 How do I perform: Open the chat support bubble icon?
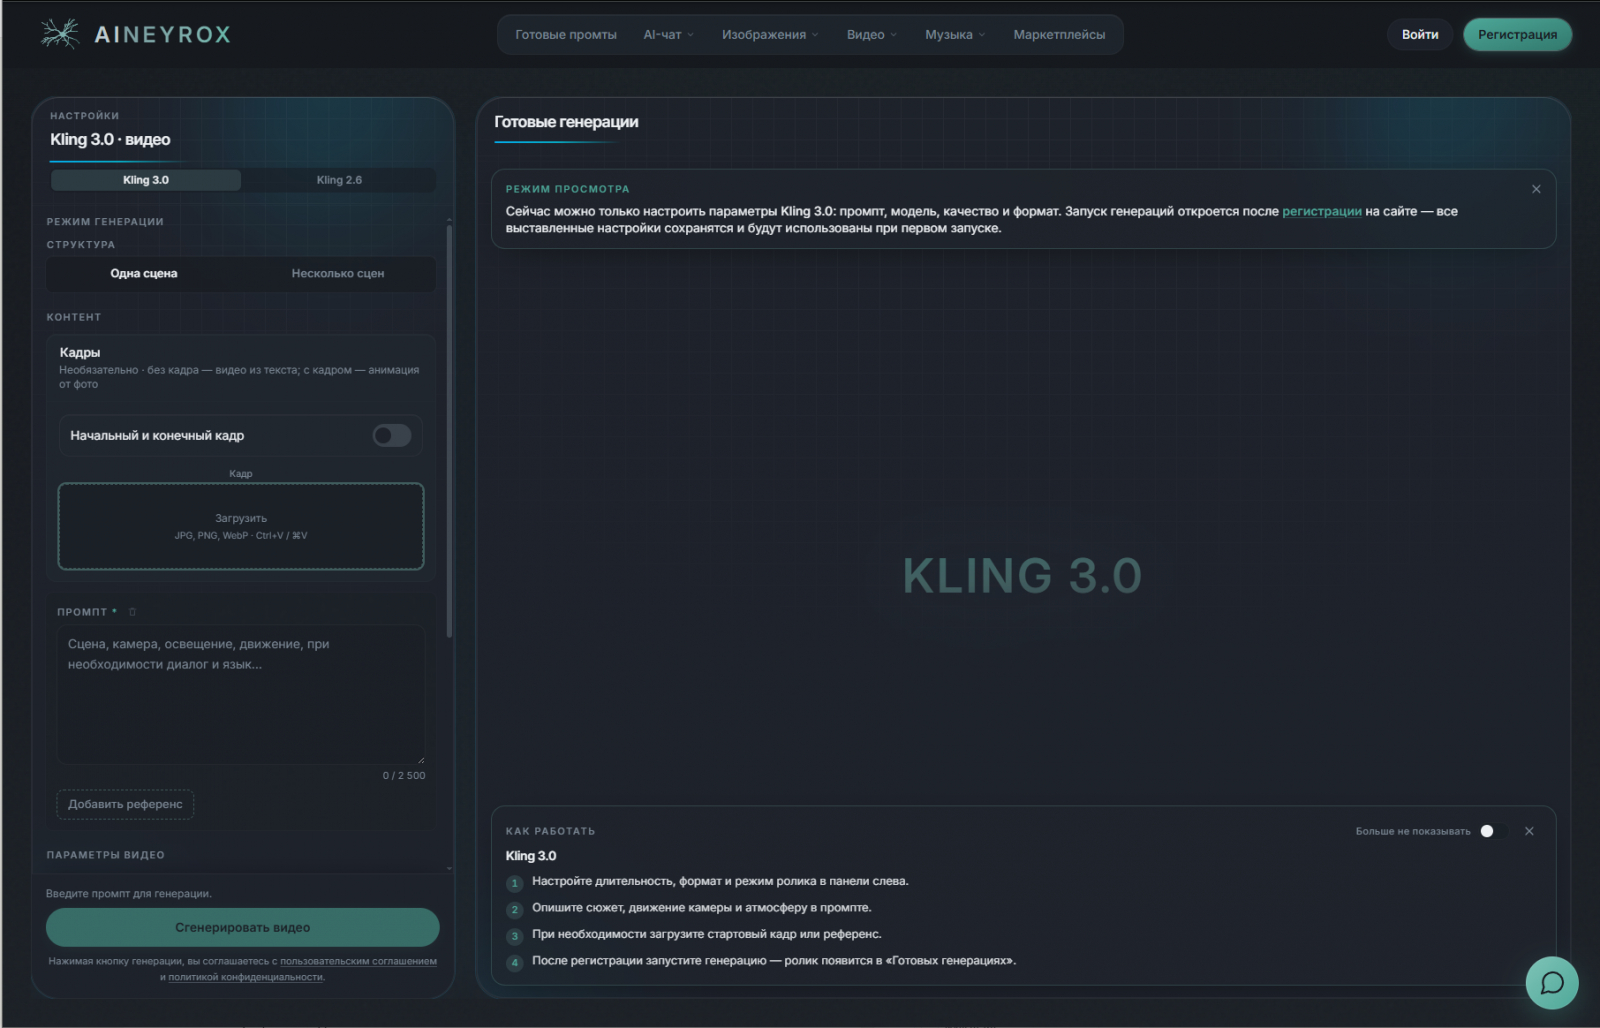pos(1552,983)
